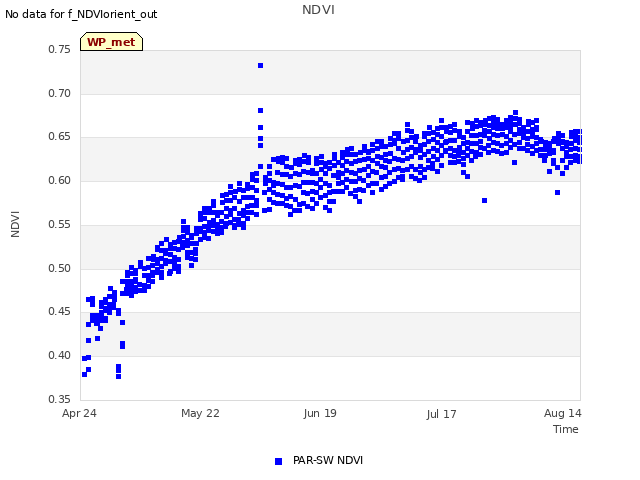The width and height of the screenshot is (640, 480).
Task: Click the May 22 x-axis tick label
Action: point(200,413)
